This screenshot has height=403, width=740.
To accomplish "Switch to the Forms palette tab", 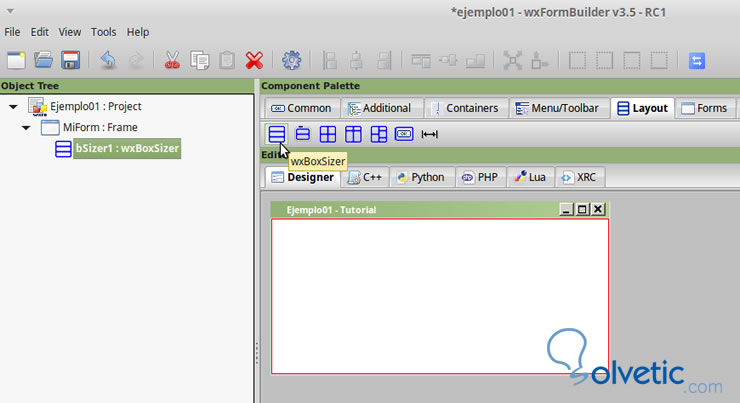I will point(705,108).
